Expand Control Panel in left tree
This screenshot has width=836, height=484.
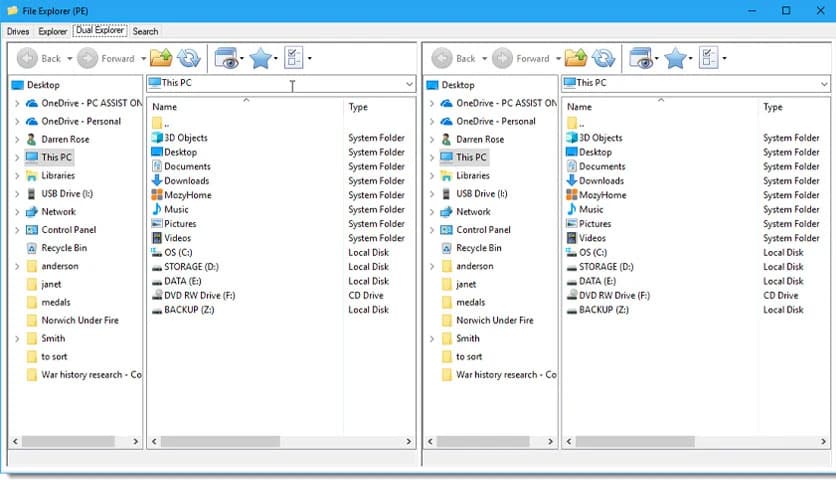click(x=17, y=230)
